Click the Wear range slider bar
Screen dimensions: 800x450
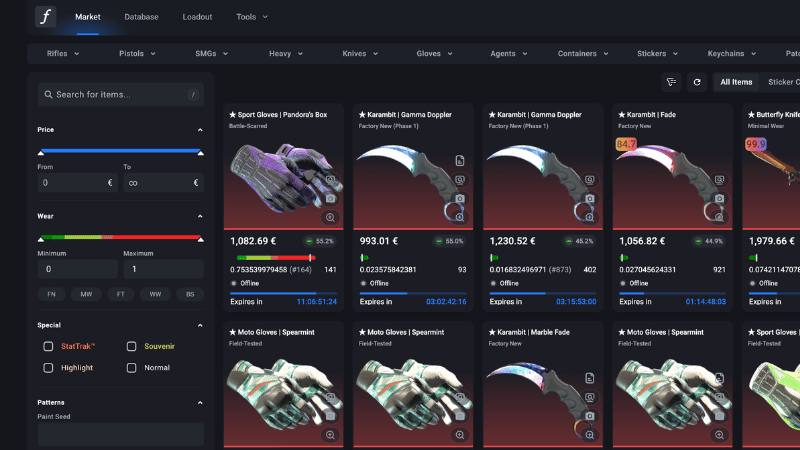tap(120, 238)
